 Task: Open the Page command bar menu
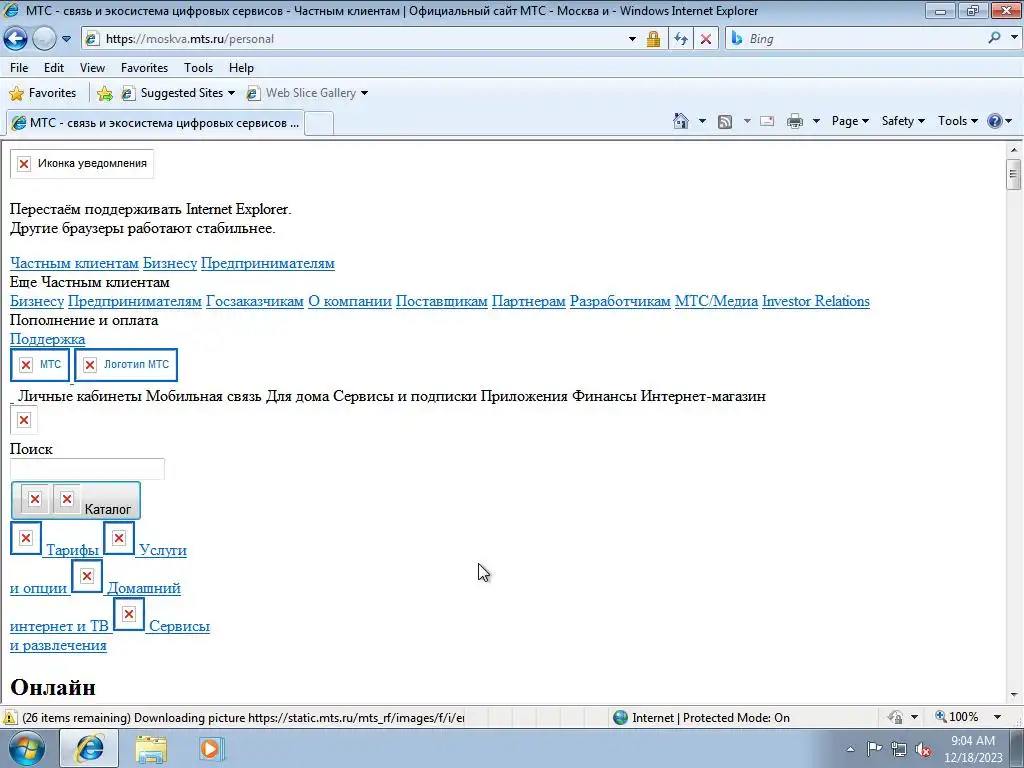click(850, 121)
